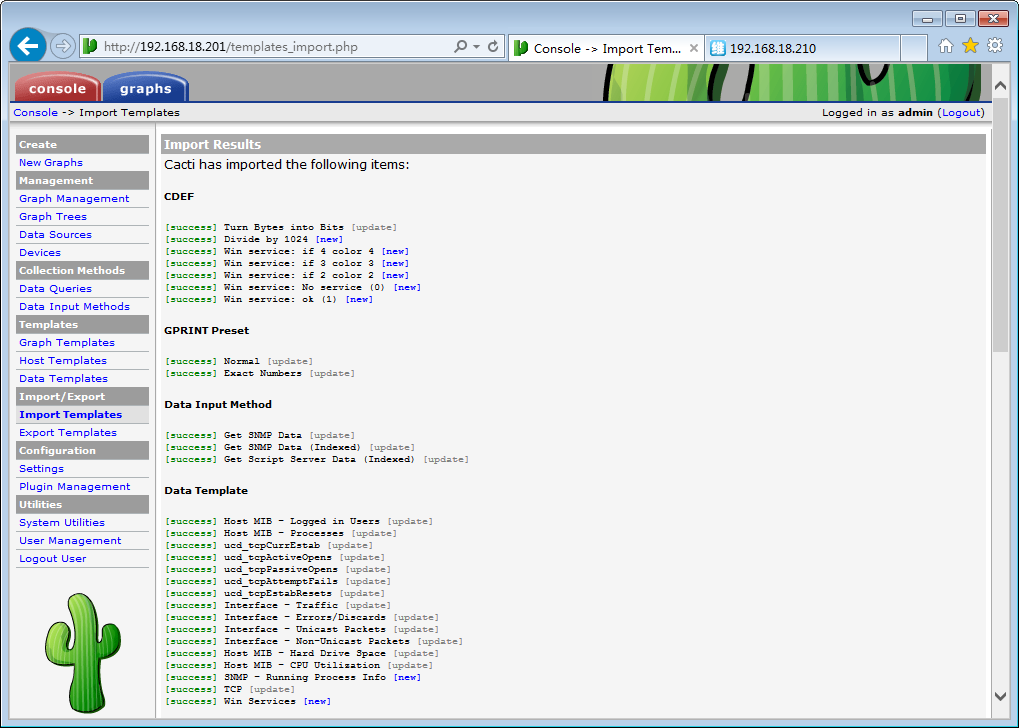Image resolution: width=1019 pixels, height=728 pixels.
Task: Open Graph Management in the sidebar
Action: (74, 198)
